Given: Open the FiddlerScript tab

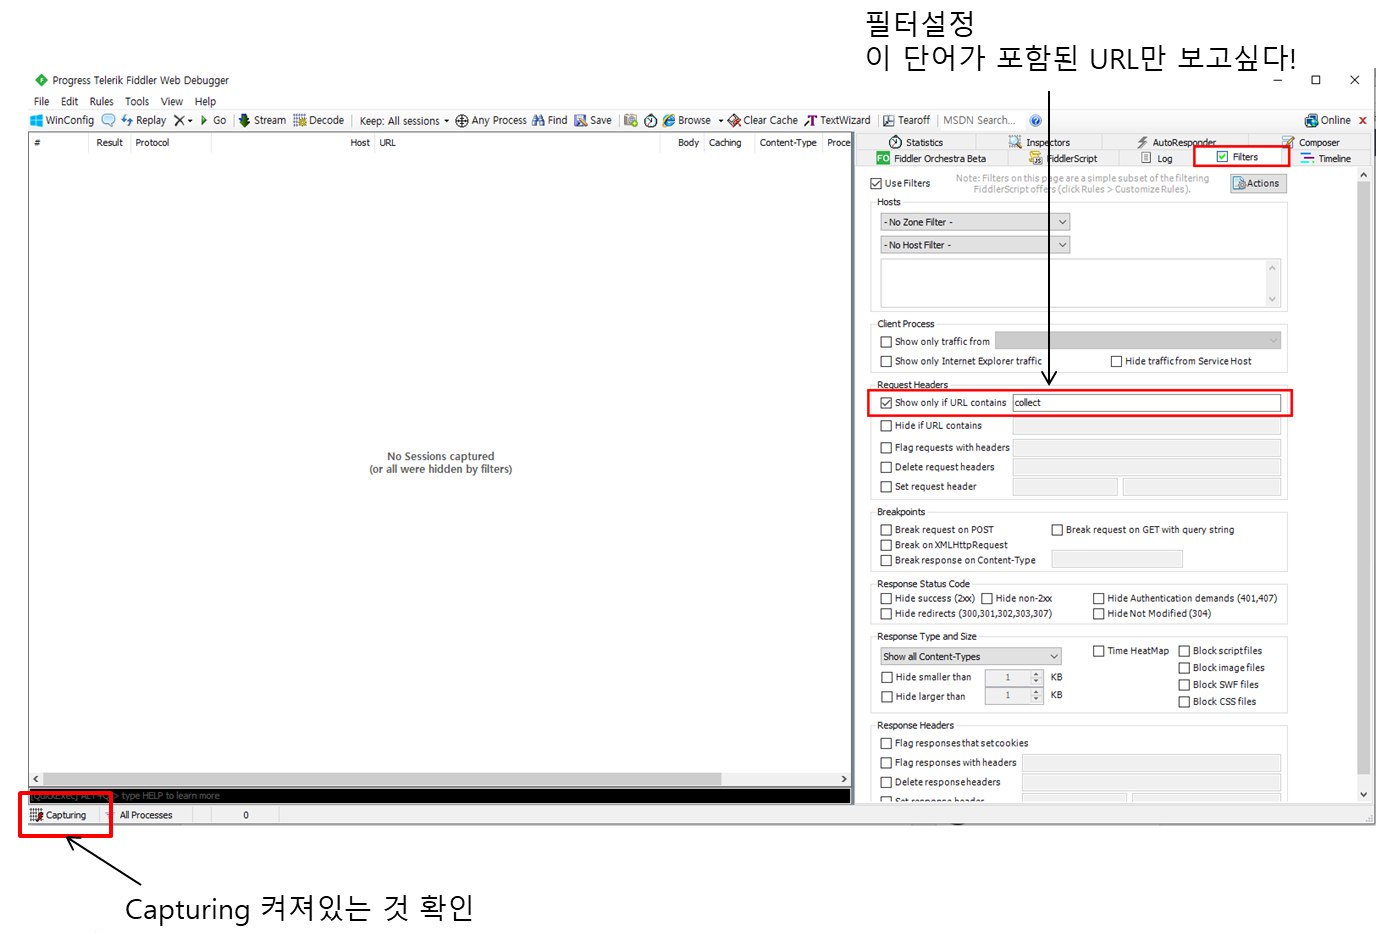Looking at the screenshot, I should point(1063,158).
